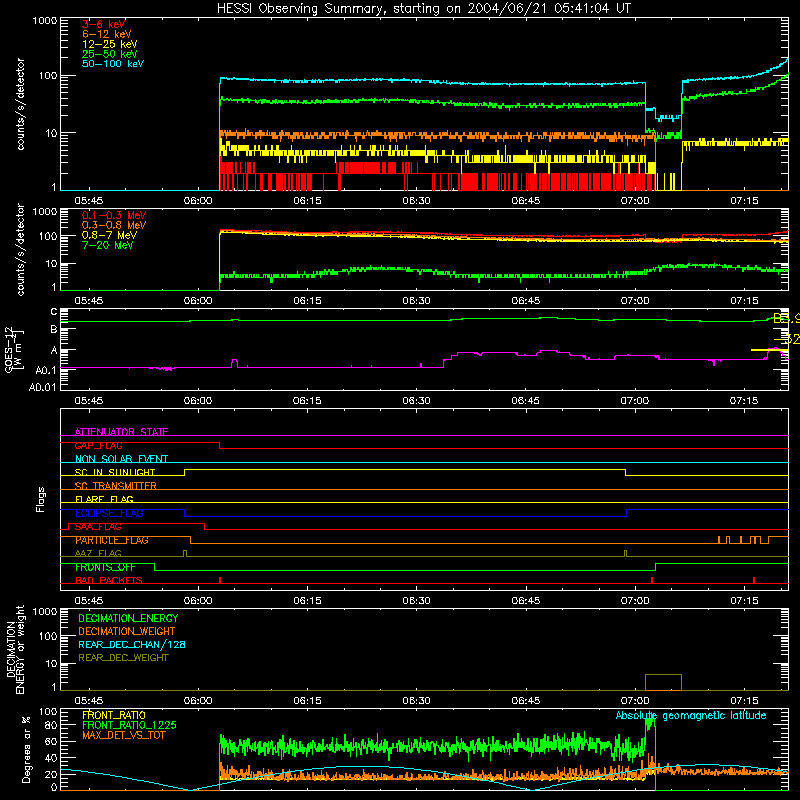Click the SC_IN_SUNLIGHT flag label
This screenshot has width=800, height=800.
(115, 472)
